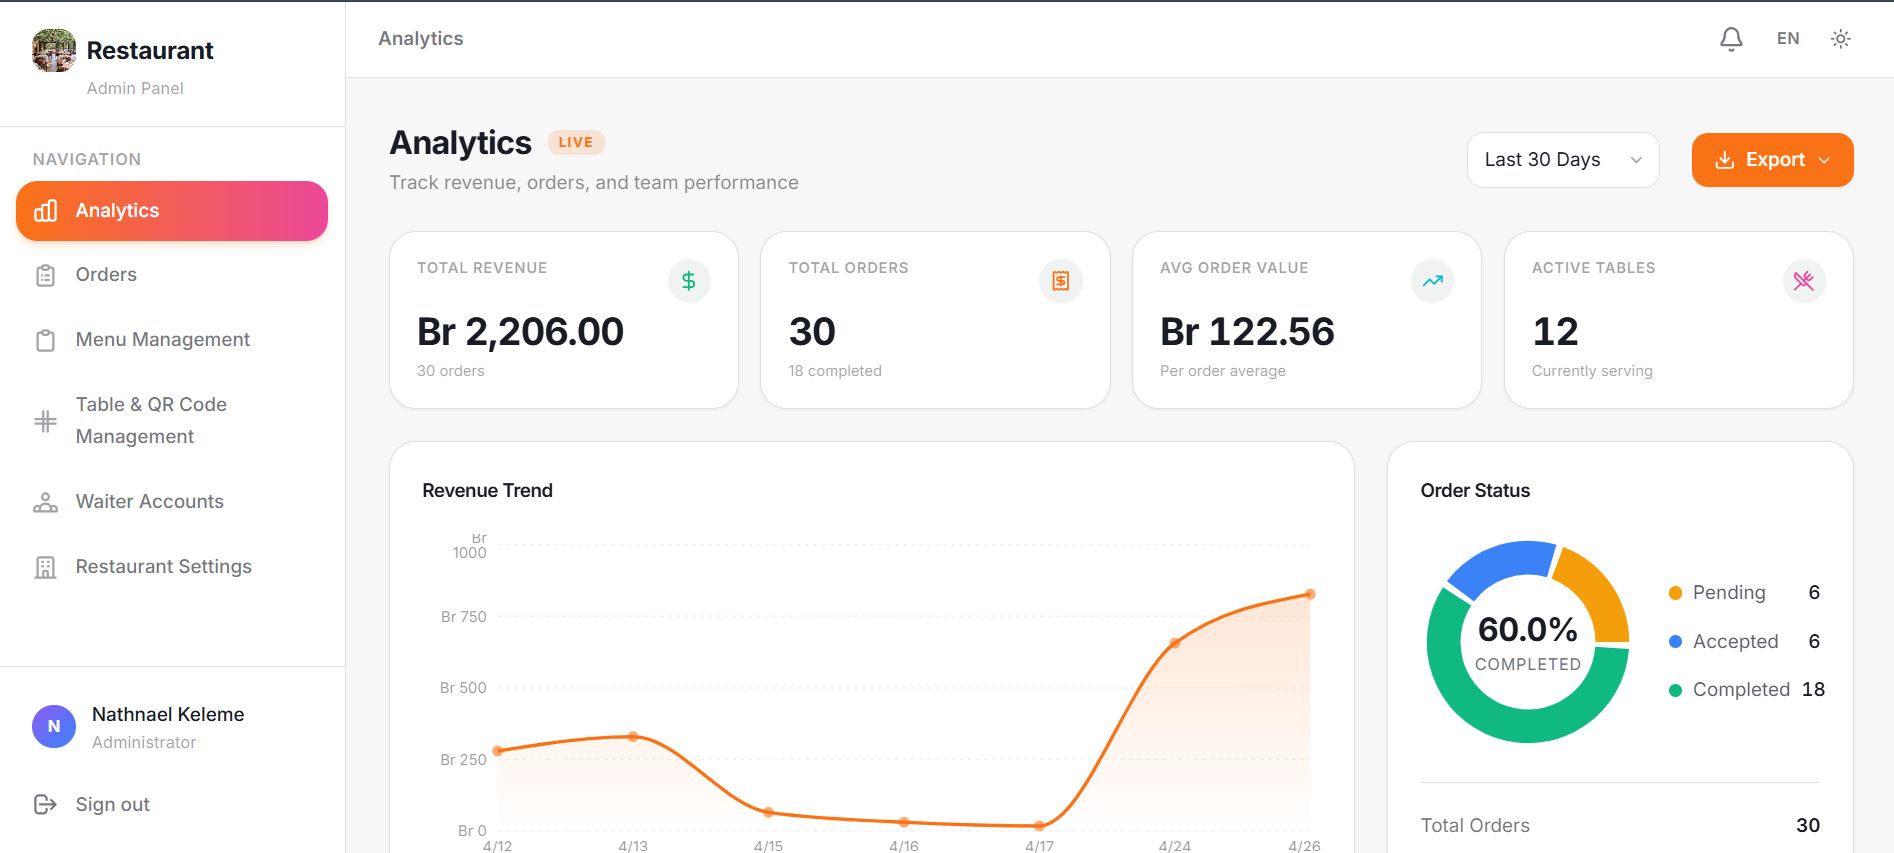Image resolution: width=1894 pixels, height=853 pixels.
Task: Click the LIVE badge
Action: pos(576,142)
